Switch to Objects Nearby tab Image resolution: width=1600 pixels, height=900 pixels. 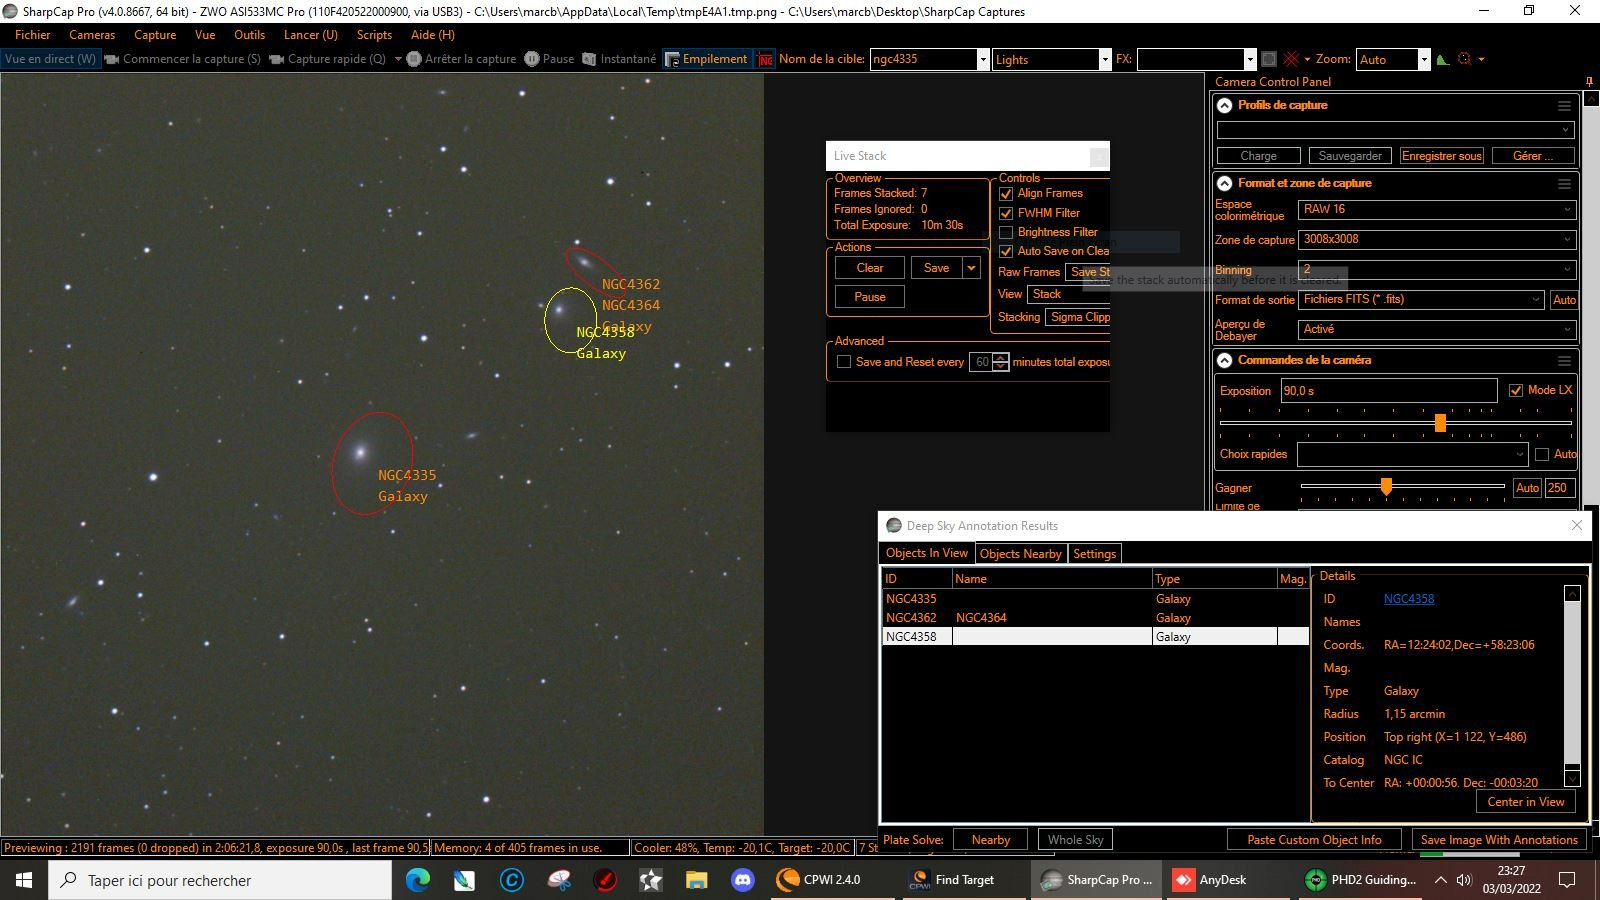tap(1020, 554)
